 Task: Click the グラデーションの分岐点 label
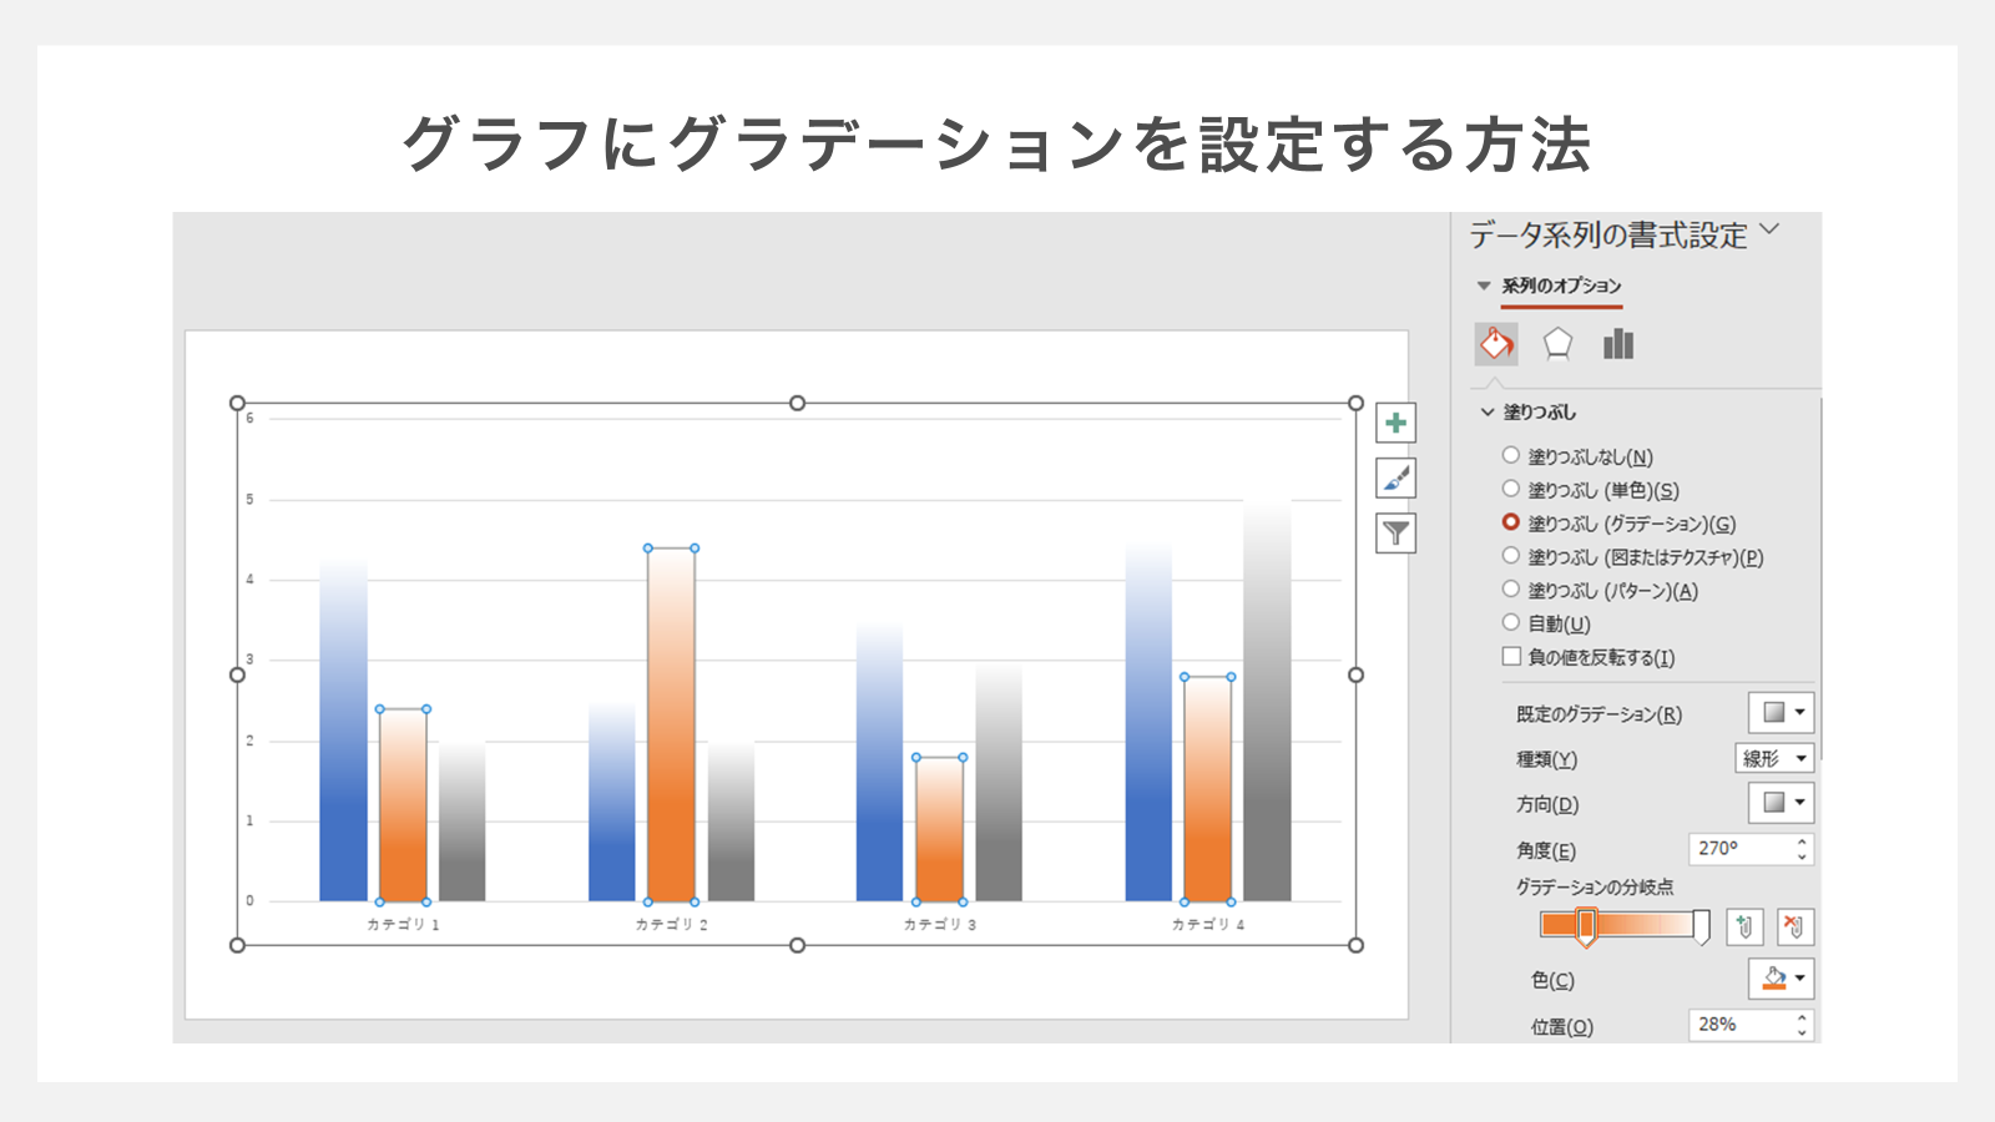[1594, 887]
